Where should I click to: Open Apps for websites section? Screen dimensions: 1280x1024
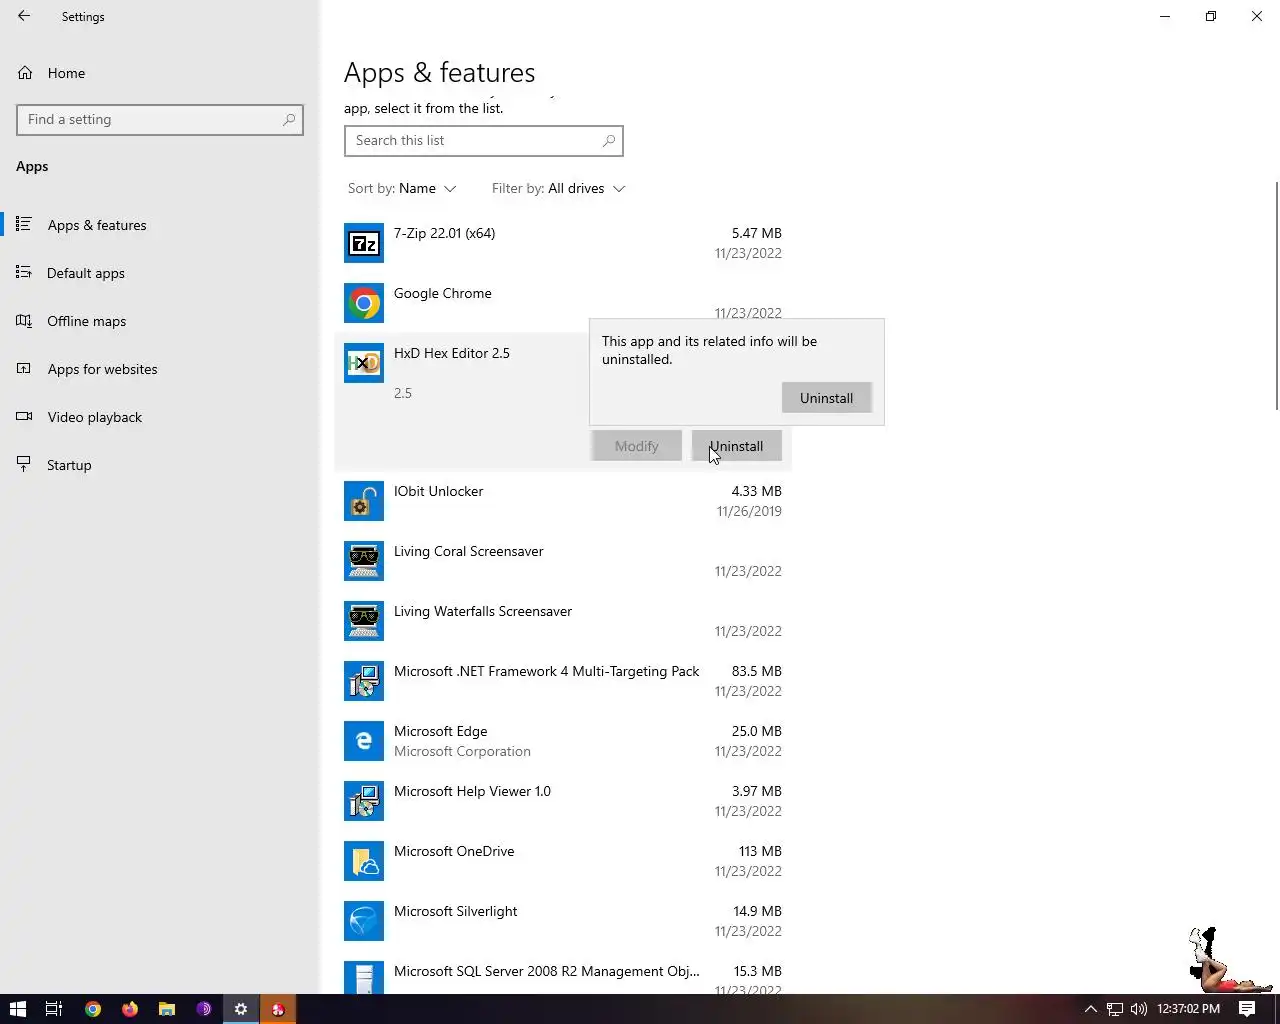pyautogui.click(x=102, y=369)
